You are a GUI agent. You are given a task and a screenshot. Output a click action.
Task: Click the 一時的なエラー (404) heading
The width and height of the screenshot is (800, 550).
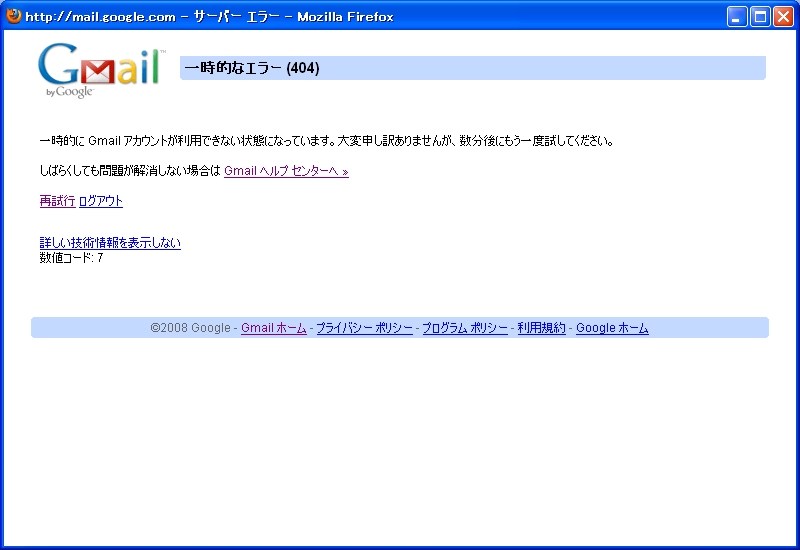click(x=252, y=68)
